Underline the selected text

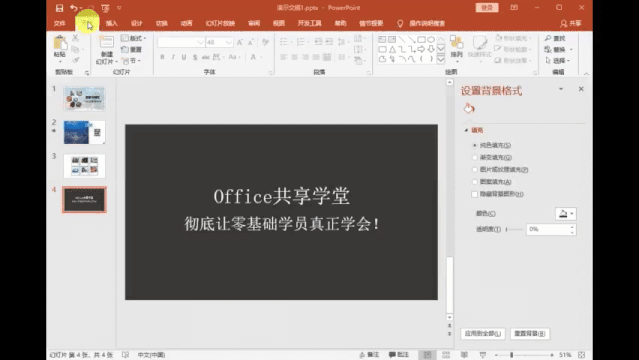click(184, 57)
